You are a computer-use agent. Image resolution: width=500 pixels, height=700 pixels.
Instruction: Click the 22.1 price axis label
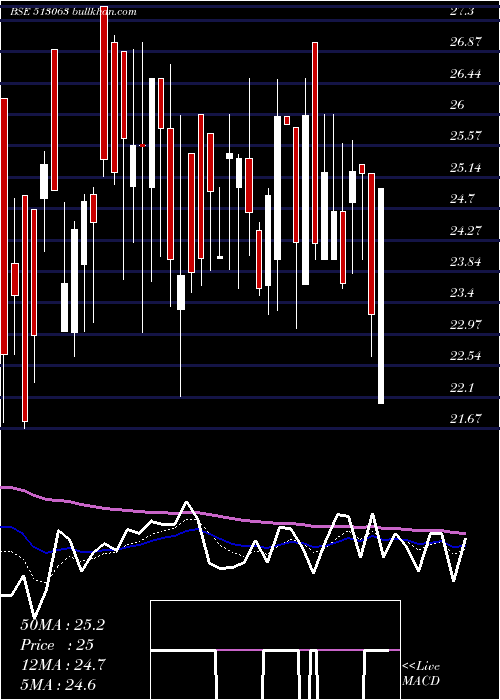tap(462, 388)
